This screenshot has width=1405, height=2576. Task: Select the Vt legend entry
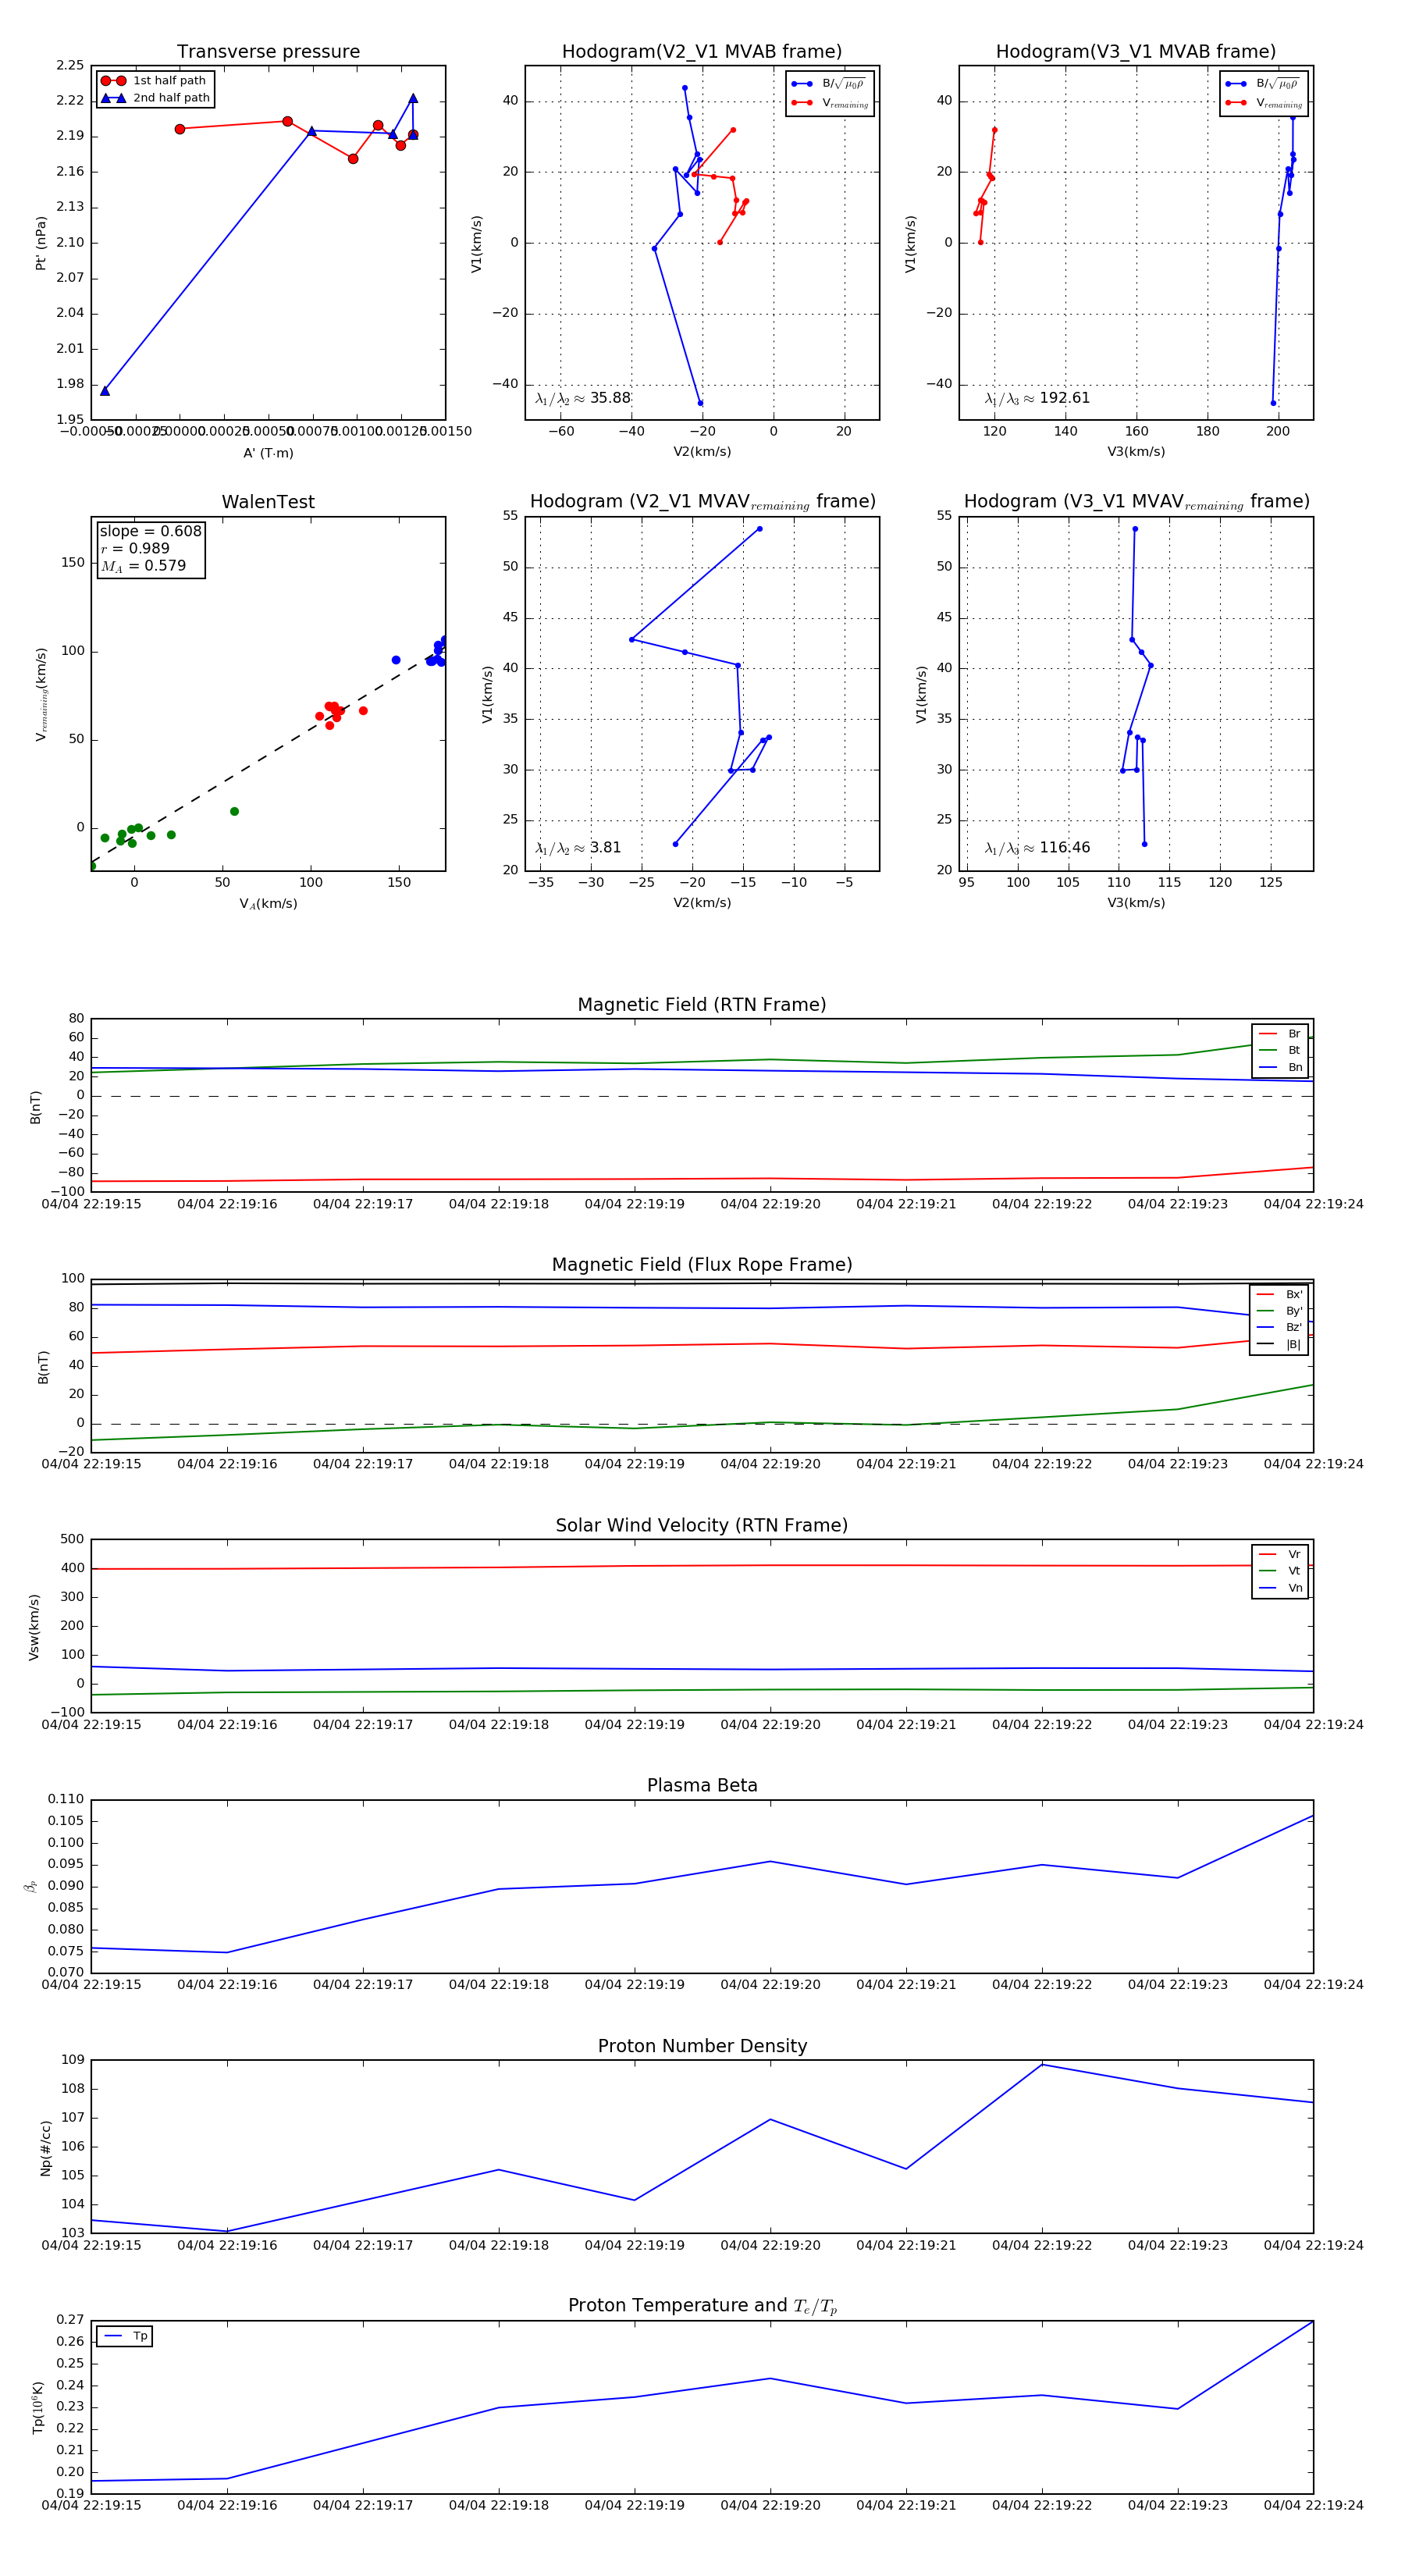[x=1280, y=1571]
